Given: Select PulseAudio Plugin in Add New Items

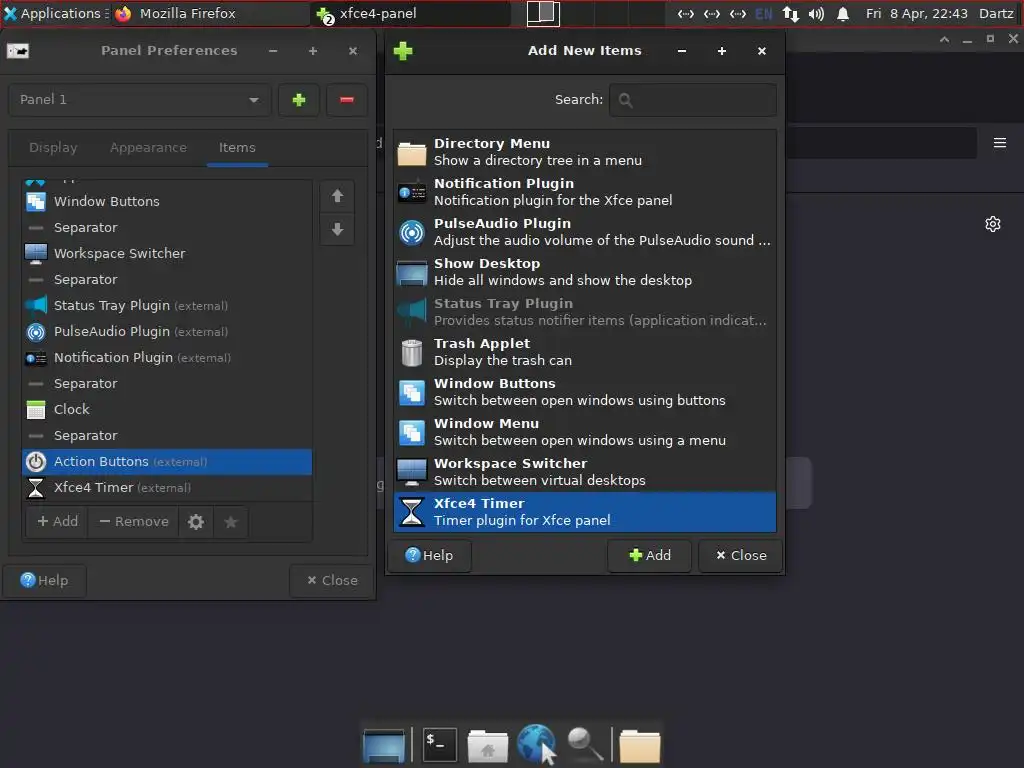Looking at the screenshot, I should [584, 232].
